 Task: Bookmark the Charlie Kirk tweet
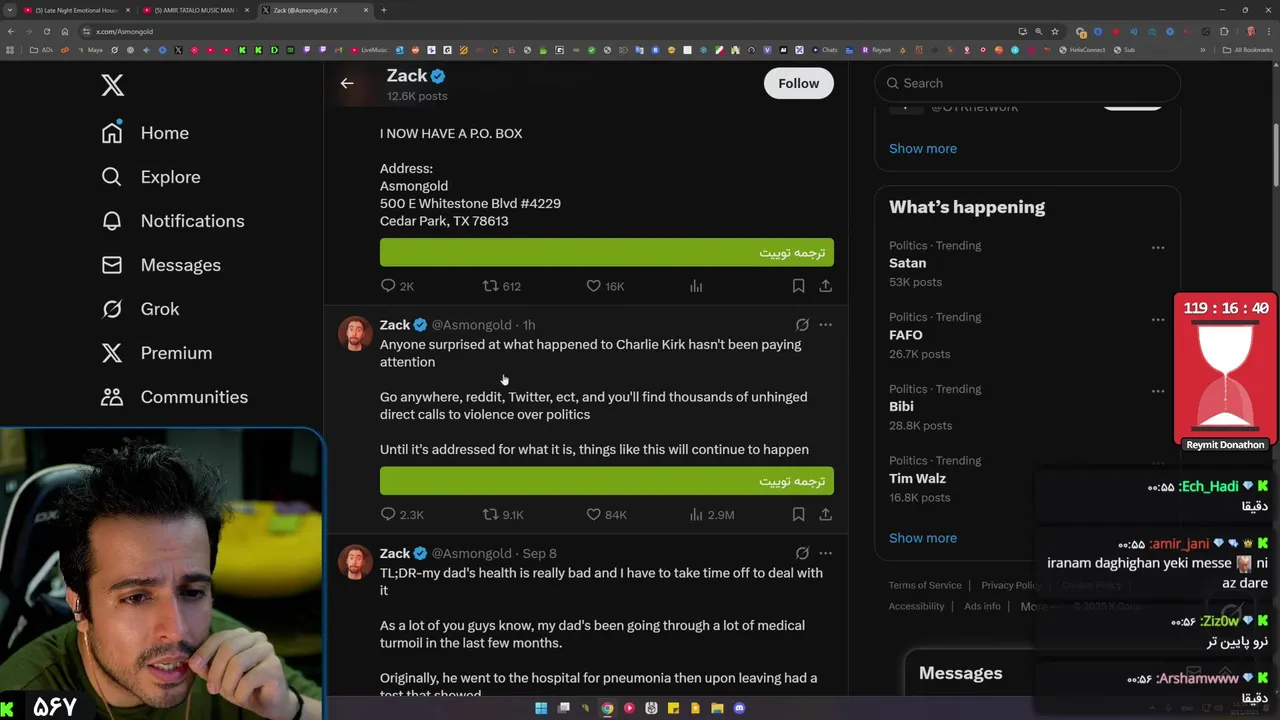point(798,514)
